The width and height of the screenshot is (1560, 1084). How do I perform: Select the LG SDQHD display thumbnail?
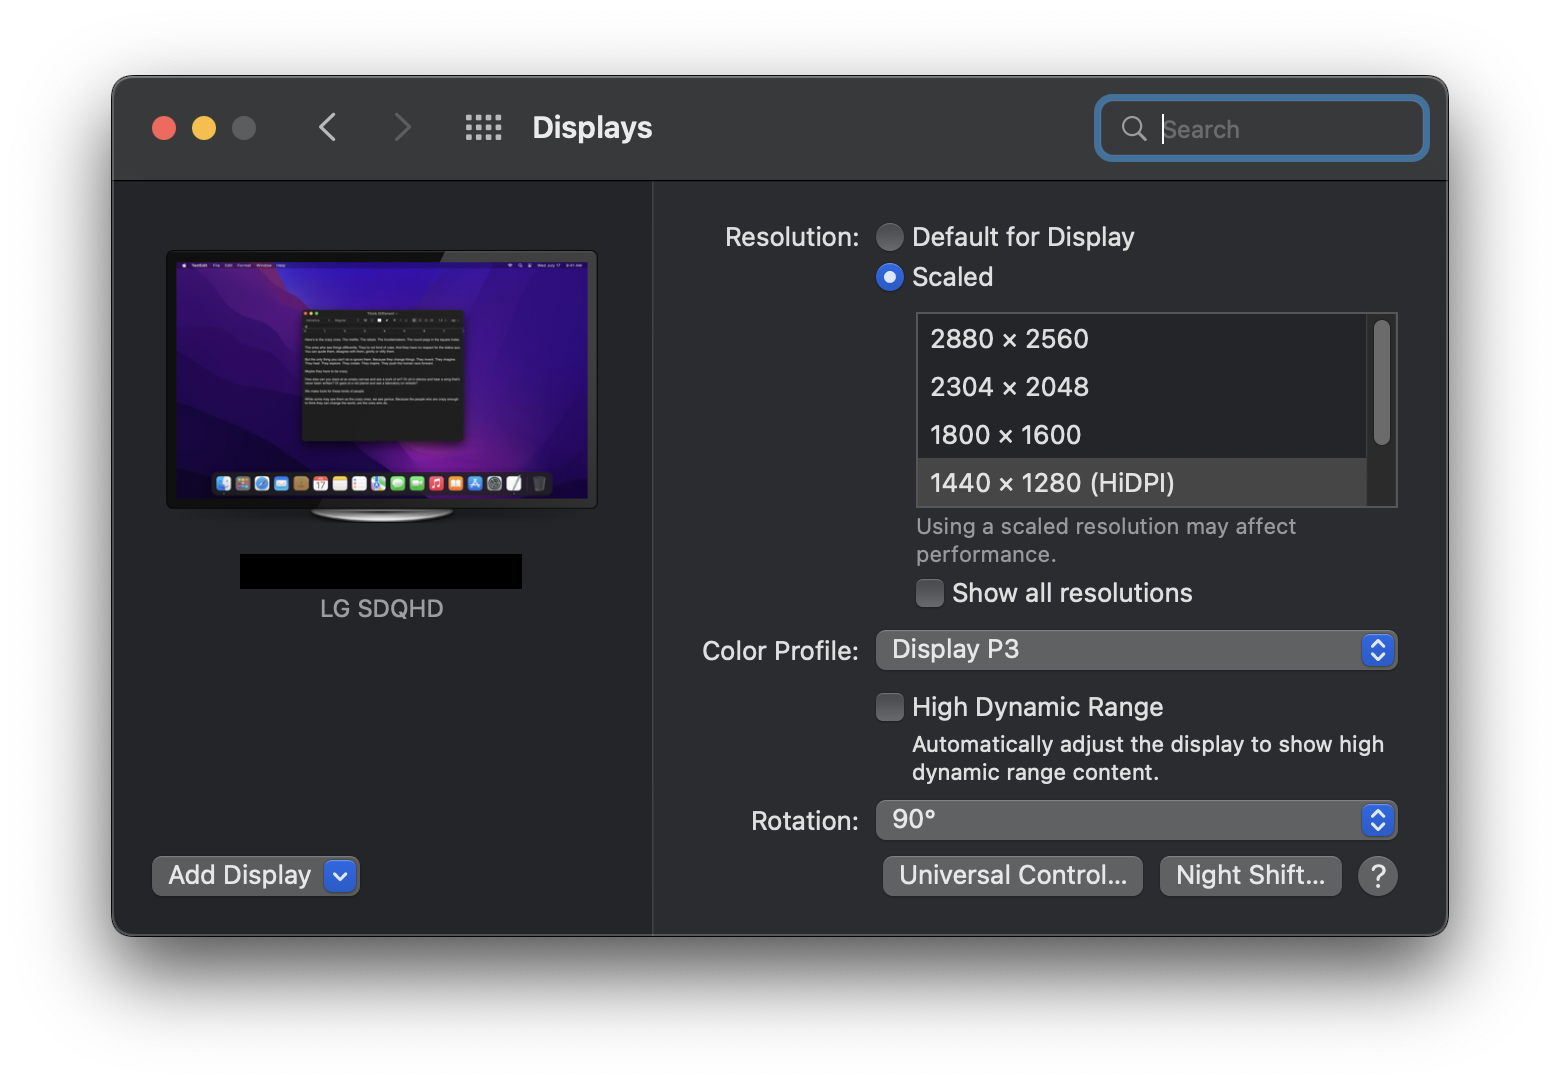pos(382,386)
